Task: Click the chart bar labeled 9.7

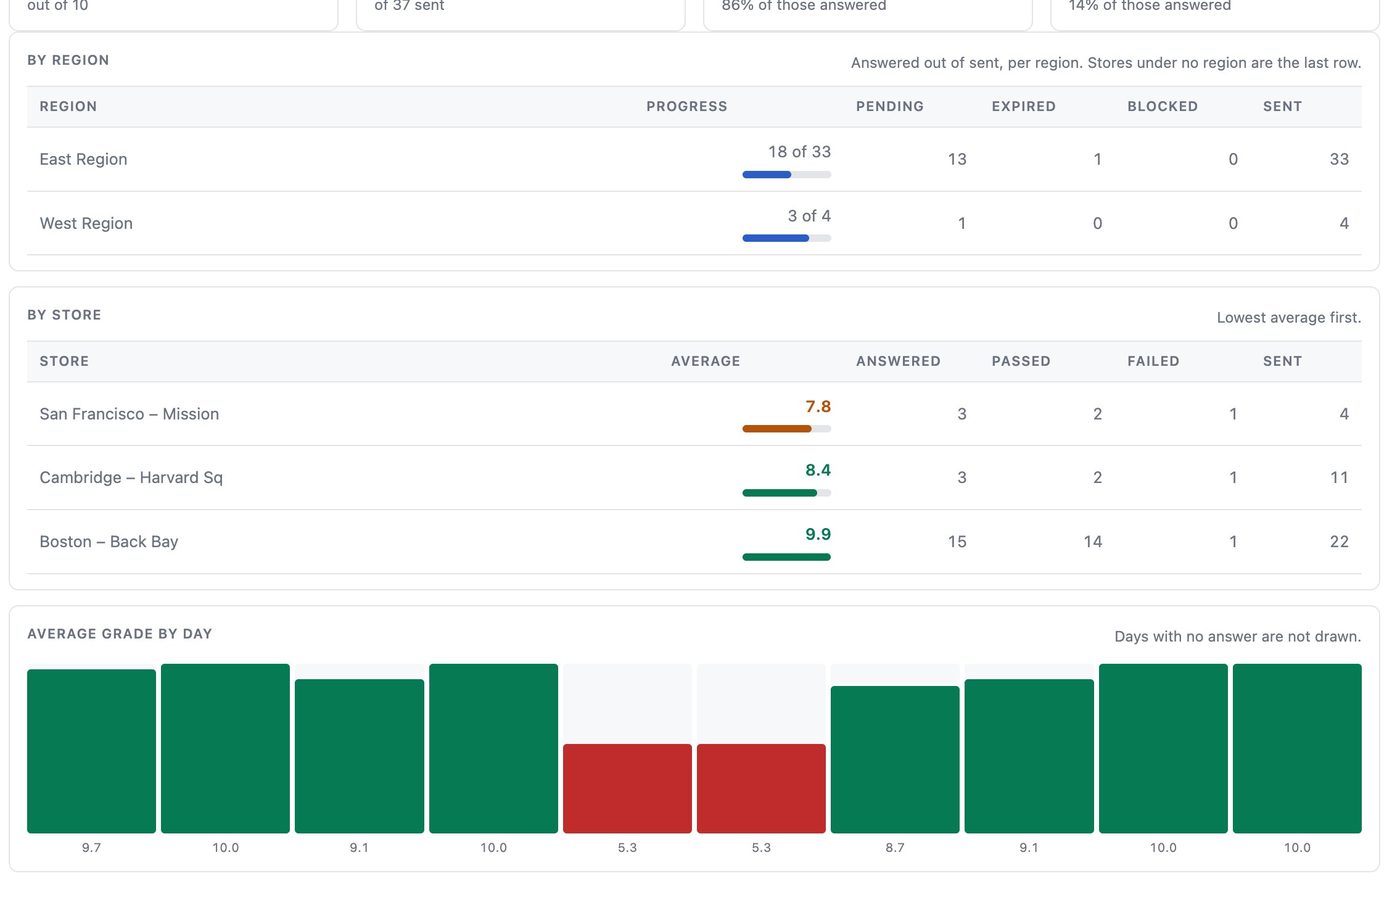Action: coord(91,751)
